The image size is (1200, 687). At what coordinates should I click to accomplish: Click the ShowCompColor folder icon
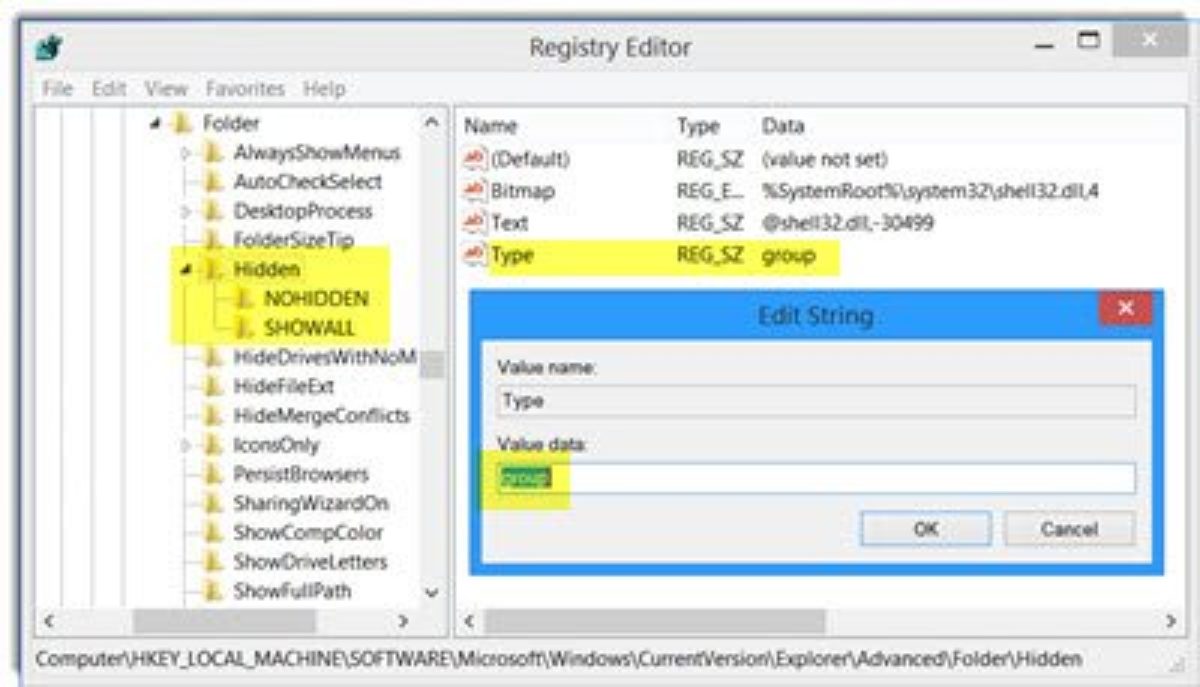click(x=212, y=533)
